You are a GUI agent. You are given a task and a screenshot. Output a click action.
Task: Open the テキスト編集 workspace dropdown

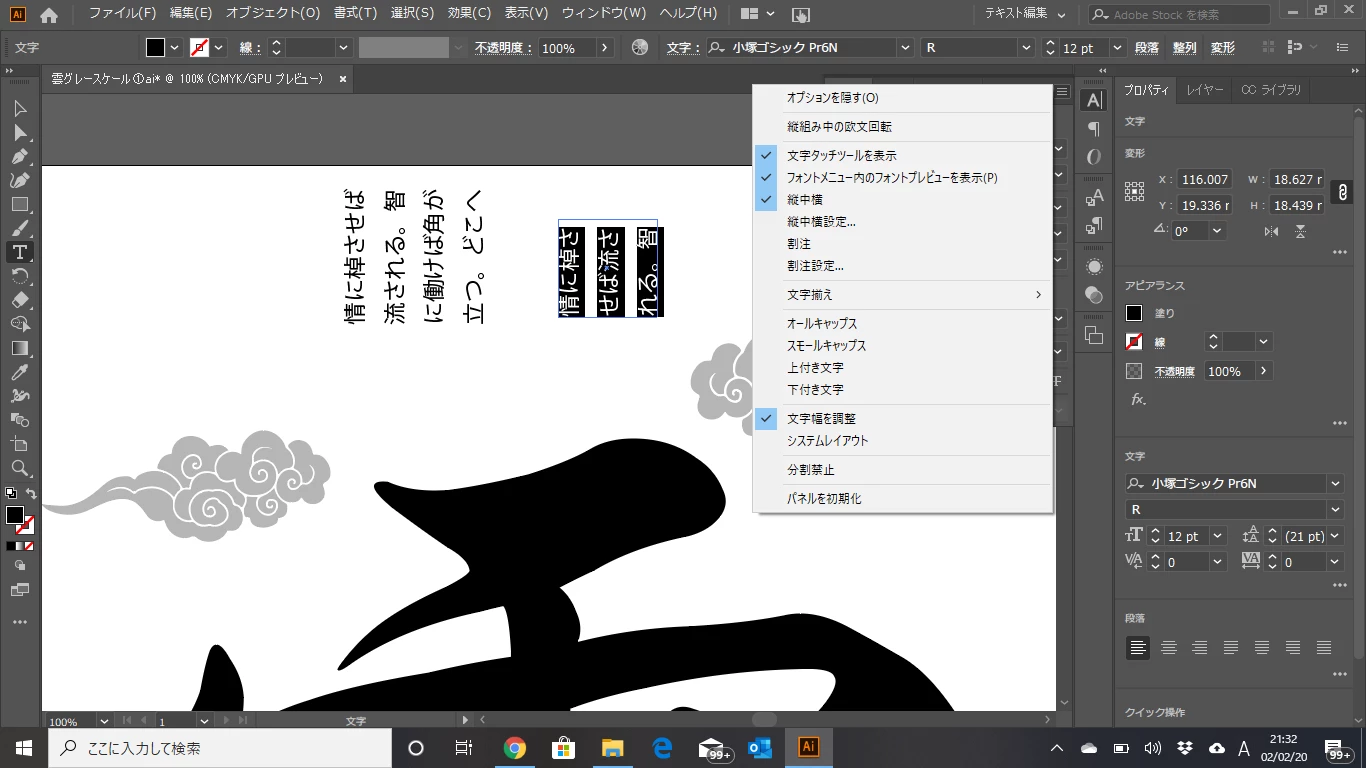point(1026,14)
